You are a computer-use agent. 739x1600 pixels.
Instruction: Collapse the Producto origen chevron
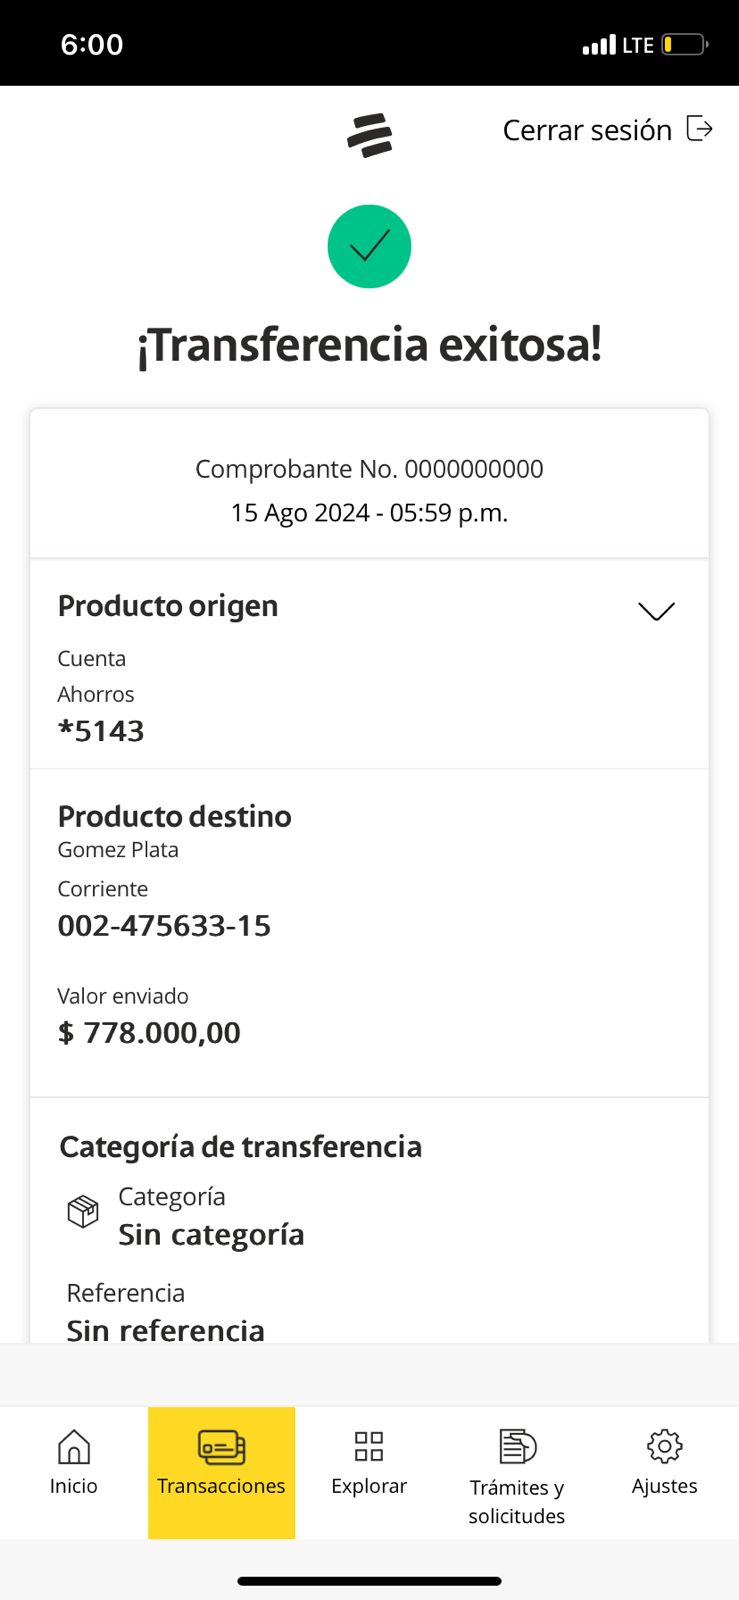(656, 610)
